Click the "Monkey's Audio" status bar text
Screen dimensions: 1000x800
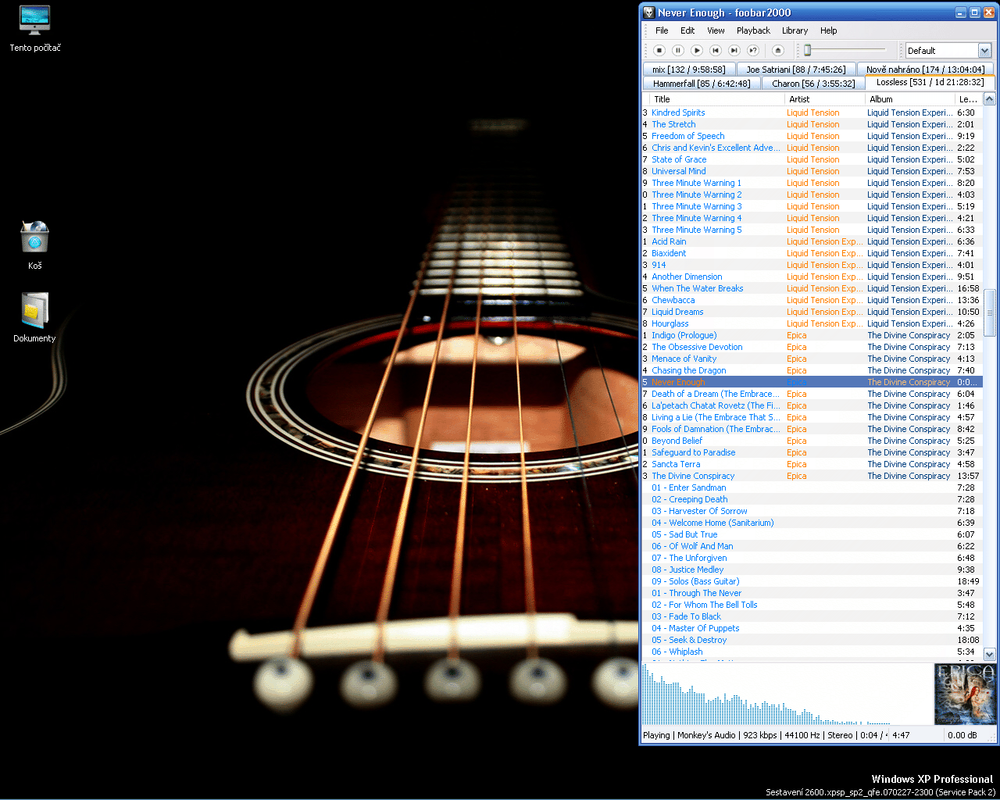[706, 736]
